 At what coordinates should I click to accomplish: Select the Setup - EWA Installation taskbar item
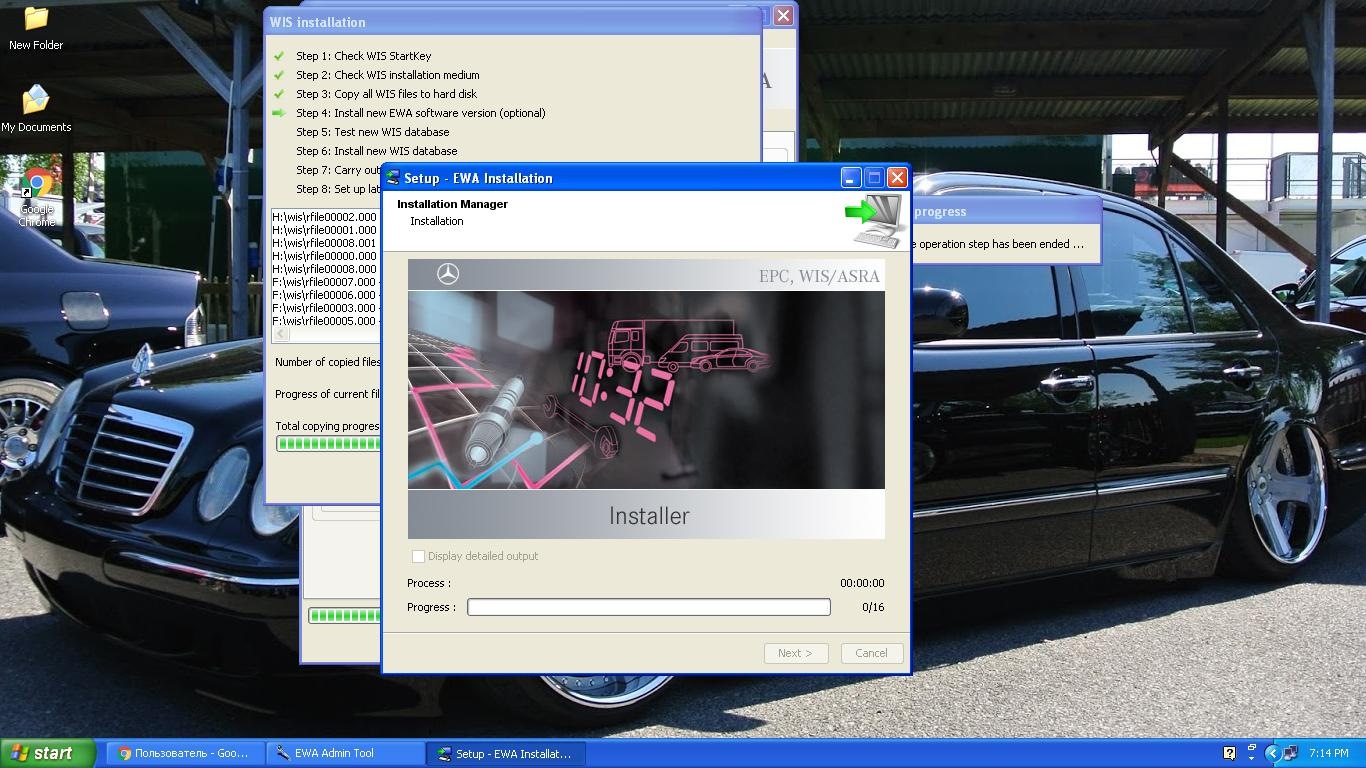point(506,753)
